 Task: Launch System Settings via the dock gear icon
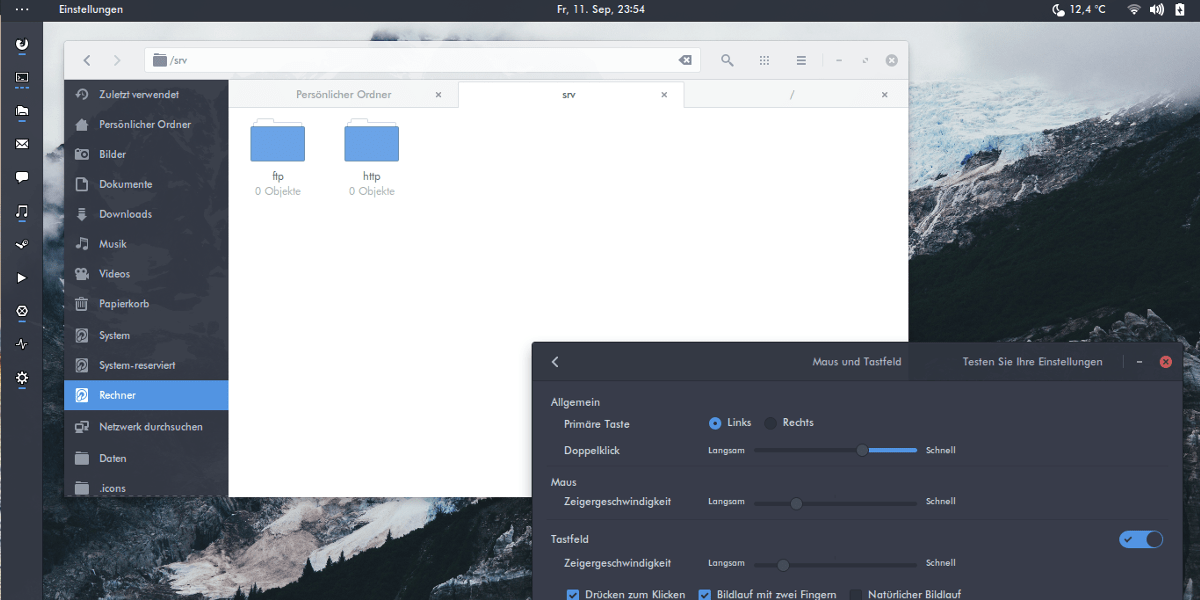pyautogui.click(x=21, y=379)
